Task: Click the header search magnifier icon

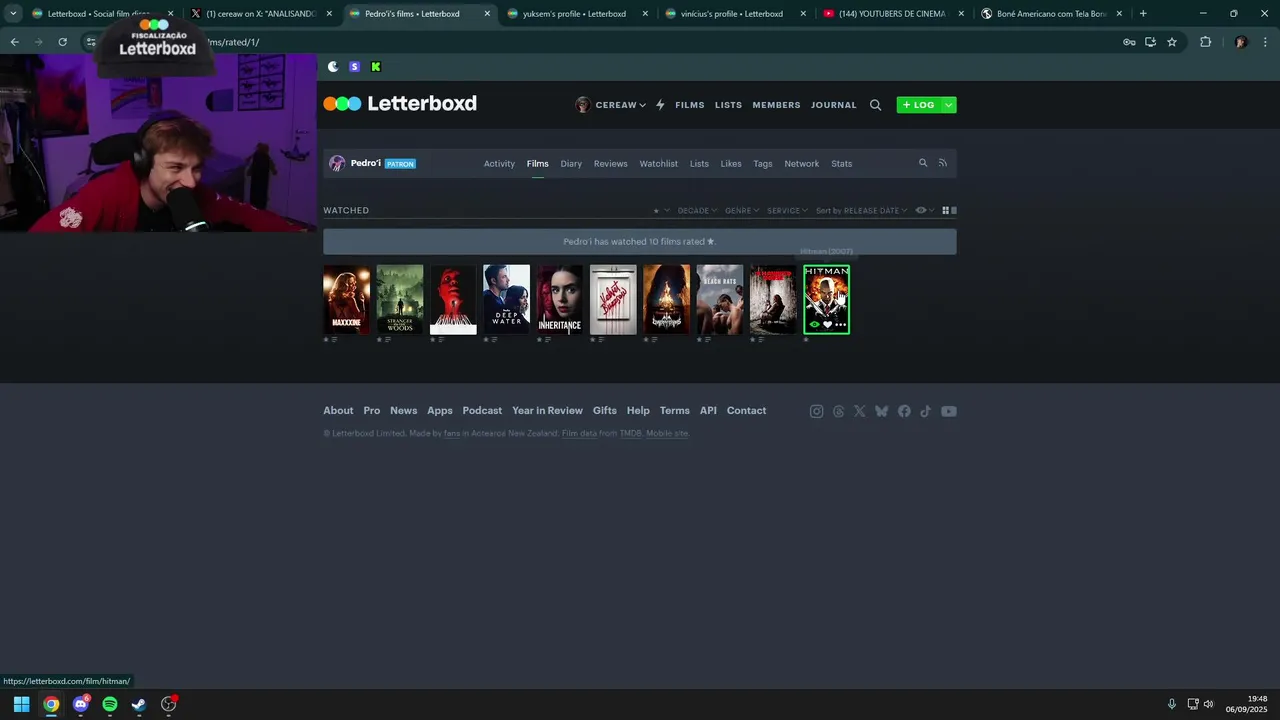Action: pos(875,105)
